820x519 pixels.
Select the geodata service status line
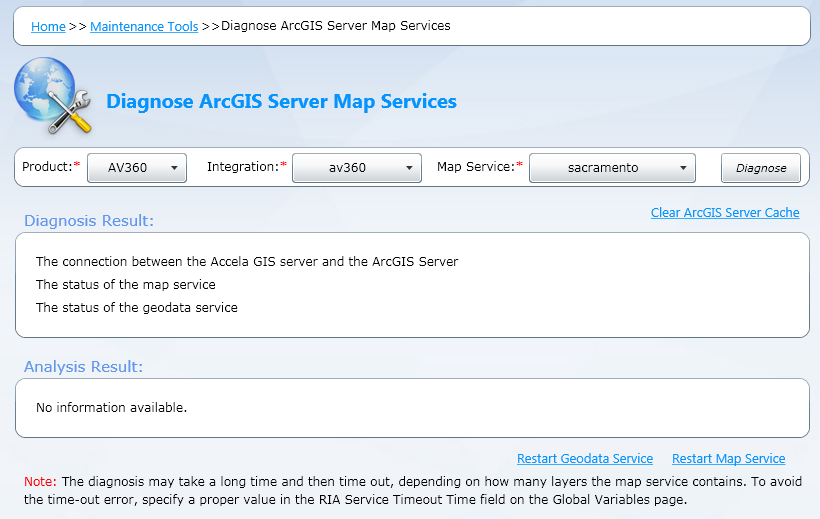(137, 307)
